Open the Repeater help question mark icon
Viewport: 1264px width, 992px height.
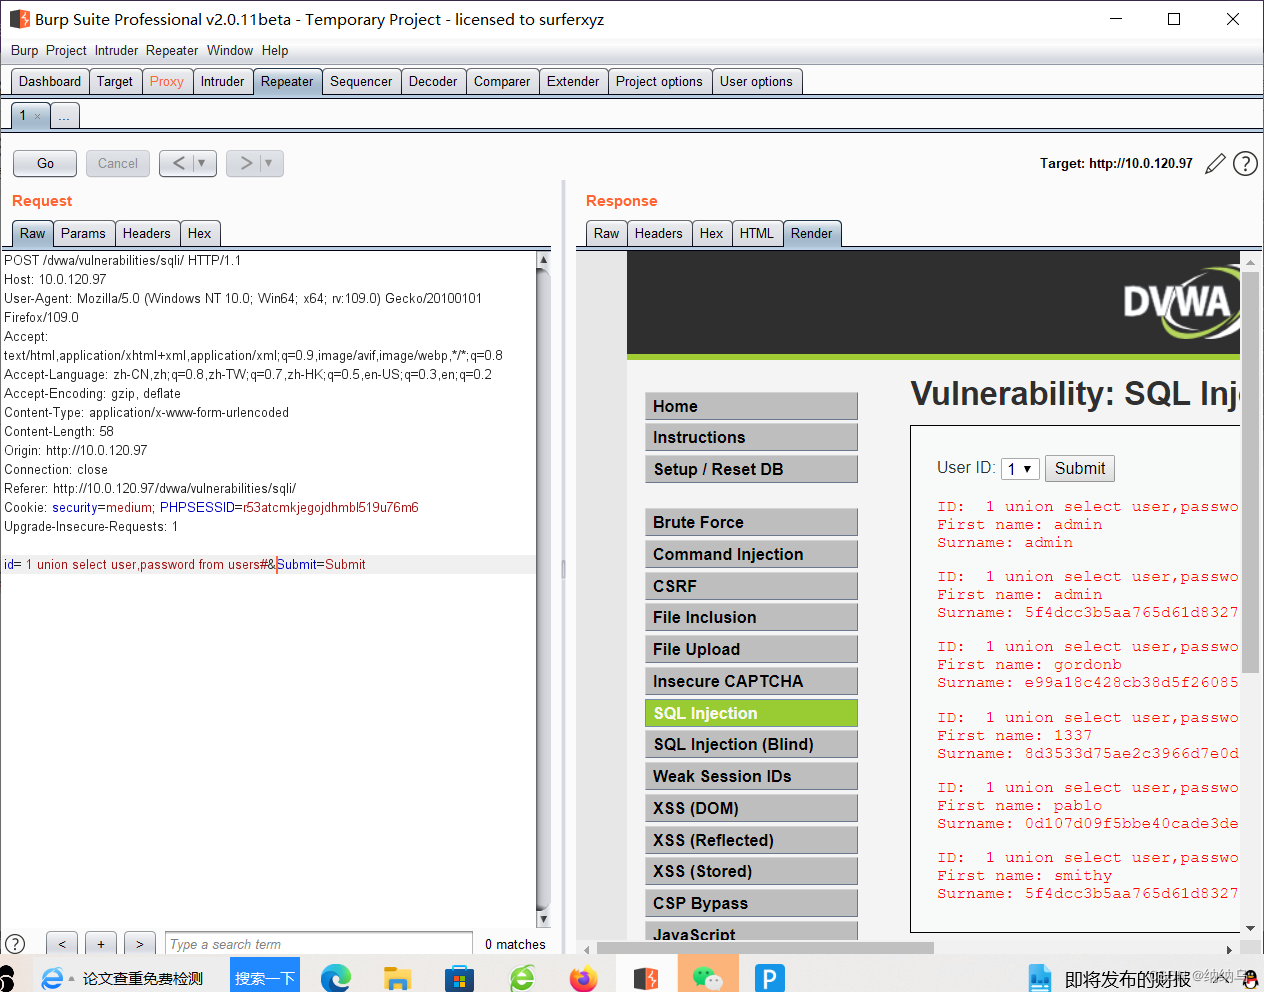click(x=1245, y=163)
